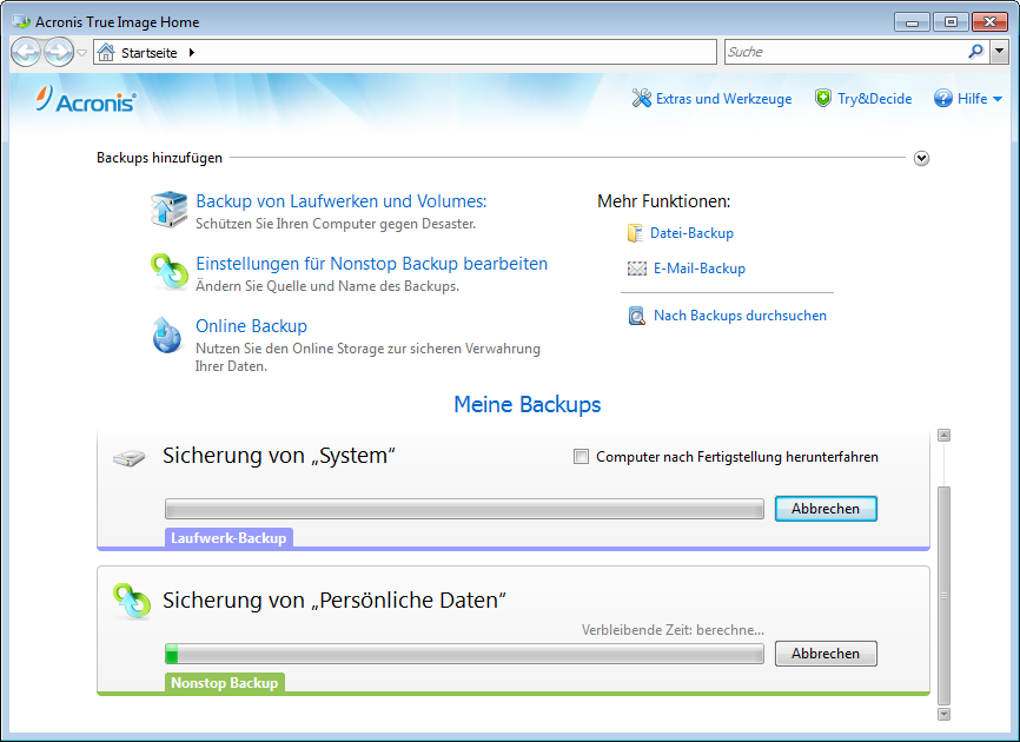Click the E-Mail-Backup envelope icon
This screenshot has width=1020, height=742.
(637, 269)
